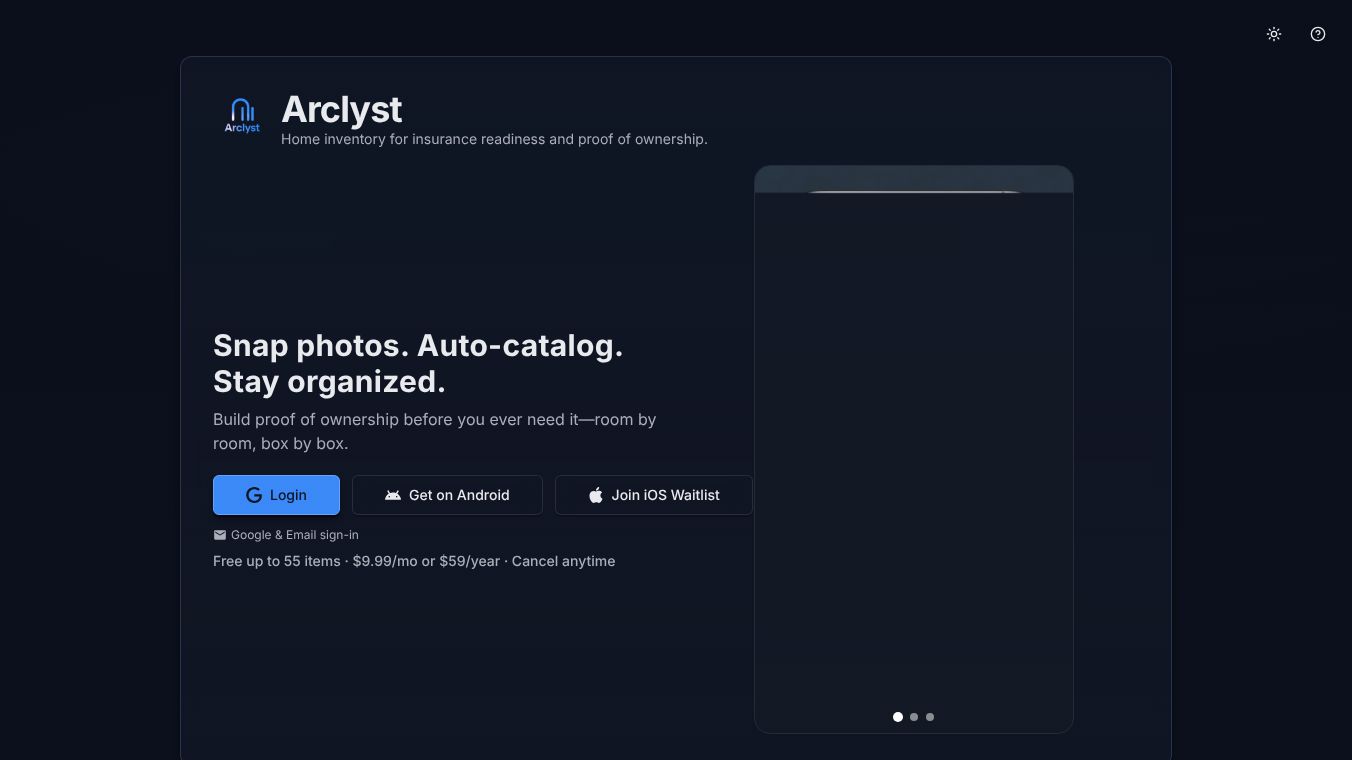Image resolution: width=1352 pixels, height=760 pixels.
Task: Click the envelope icon next to sign-in text
Action: pyautogui.click(x=220, y=535)
